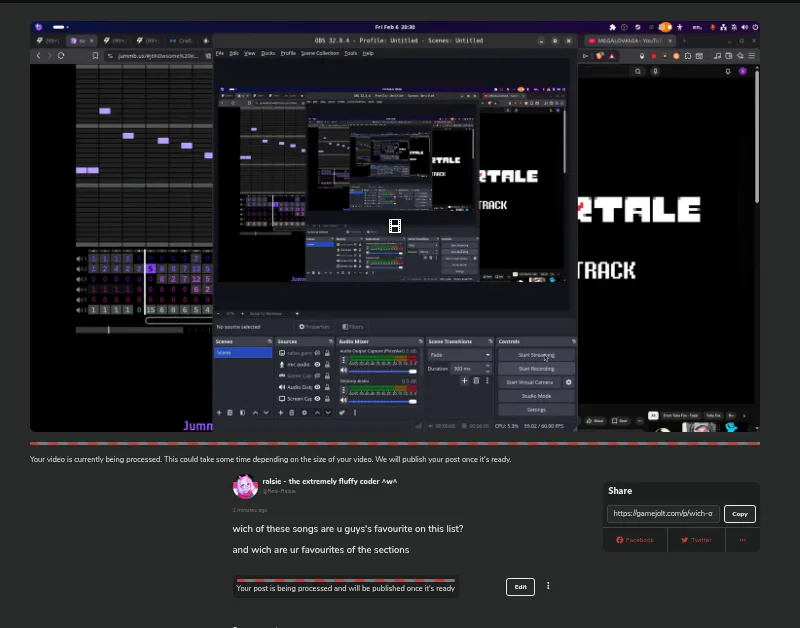Open the OBS Edit menu
The height and width of the screenshot is (628, 800).
point(234,53)
